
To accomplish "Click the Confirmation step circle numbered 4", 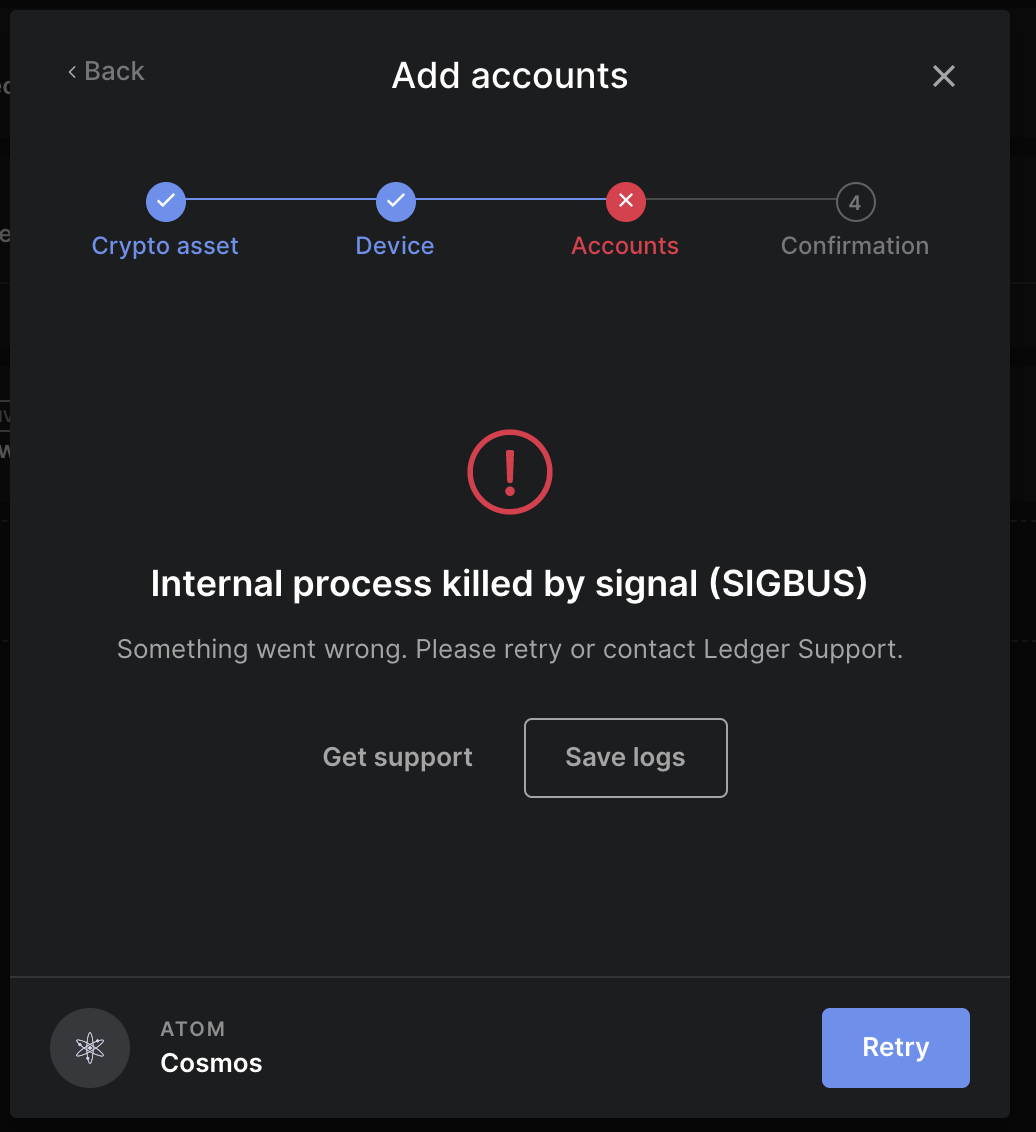I will click(855, 201).
